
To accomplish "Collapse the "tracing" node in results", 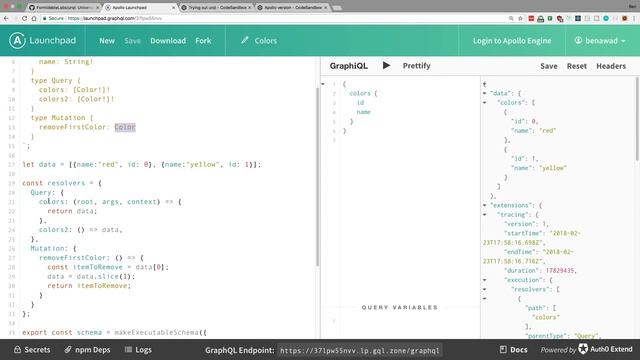I will pos(484,215).
